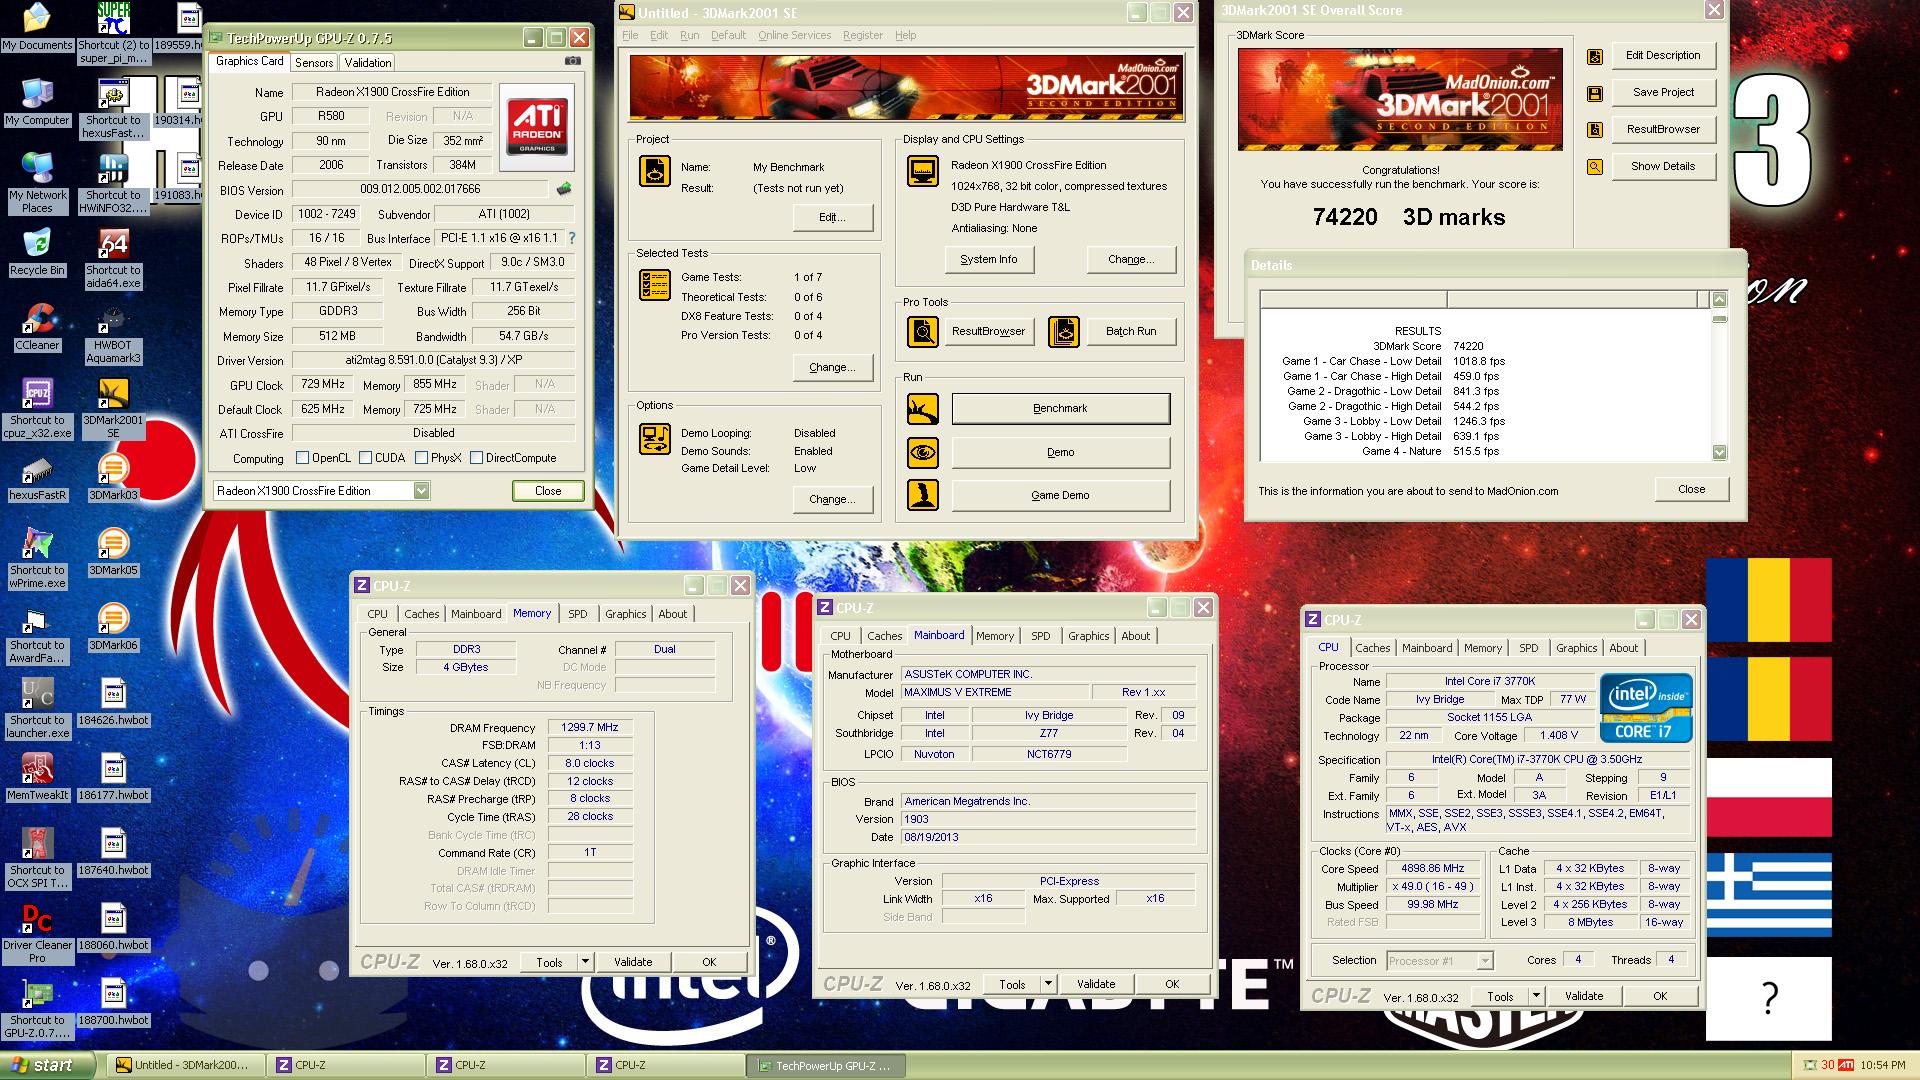Viewport: 1920px width, 1080px height.
Task: Click Edit button in the Project section
Action: [832, 217]
